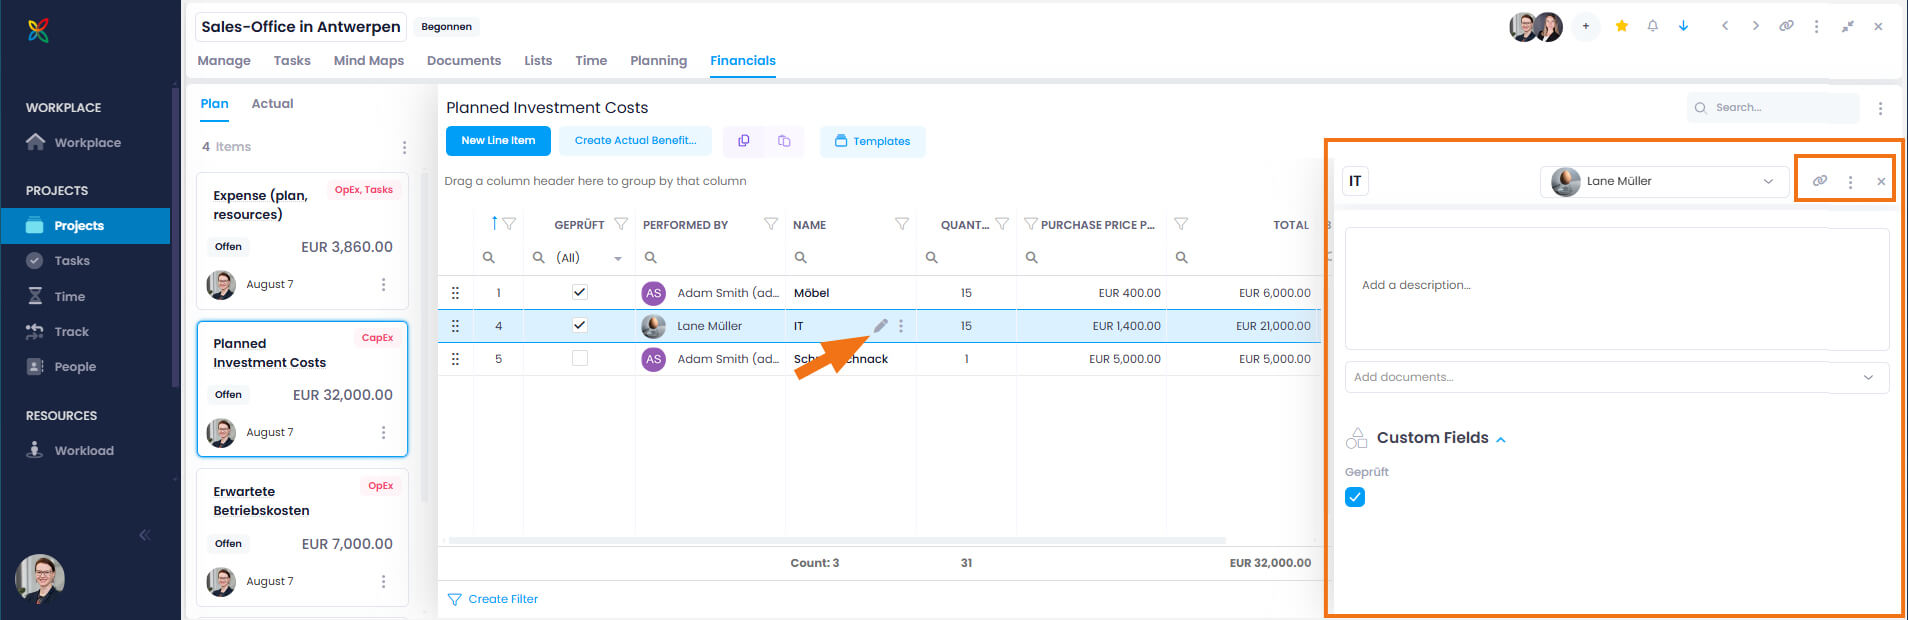Select the Plan tab
Viewport: 1908px width, 620px height.
point(214,104)
